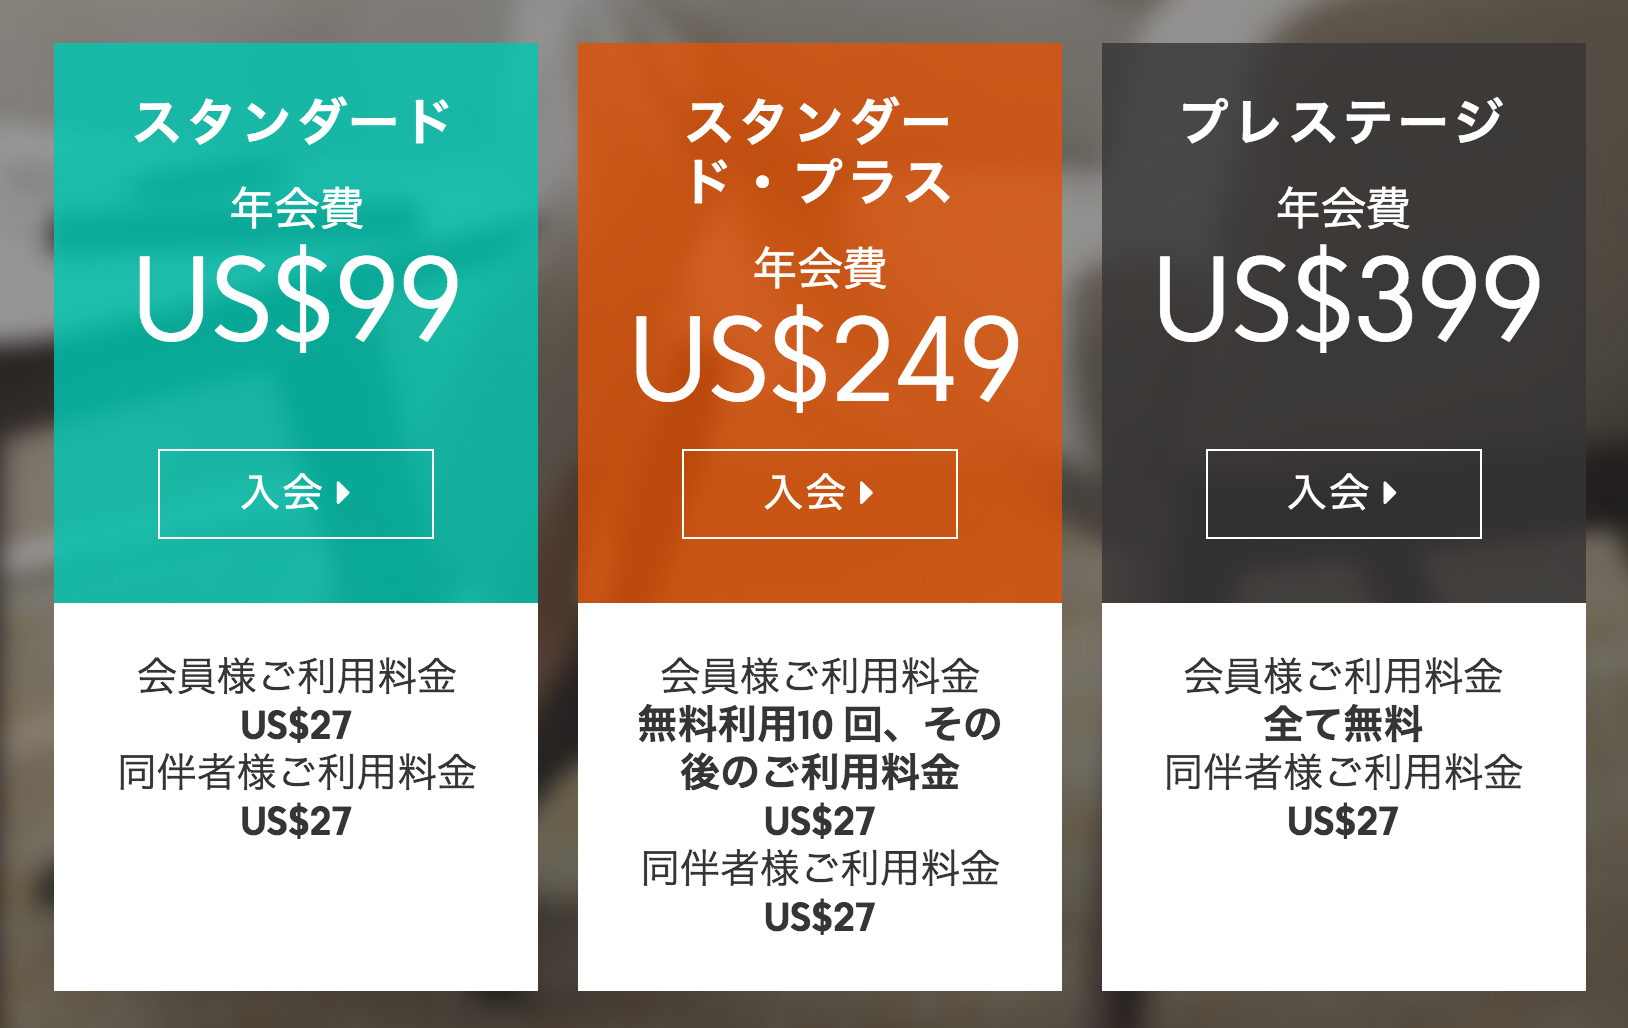This screenshot has height=1028, width=1628.
Task: Click the 入会 button under スタンダード plan
Action: (x=296, y=494)
